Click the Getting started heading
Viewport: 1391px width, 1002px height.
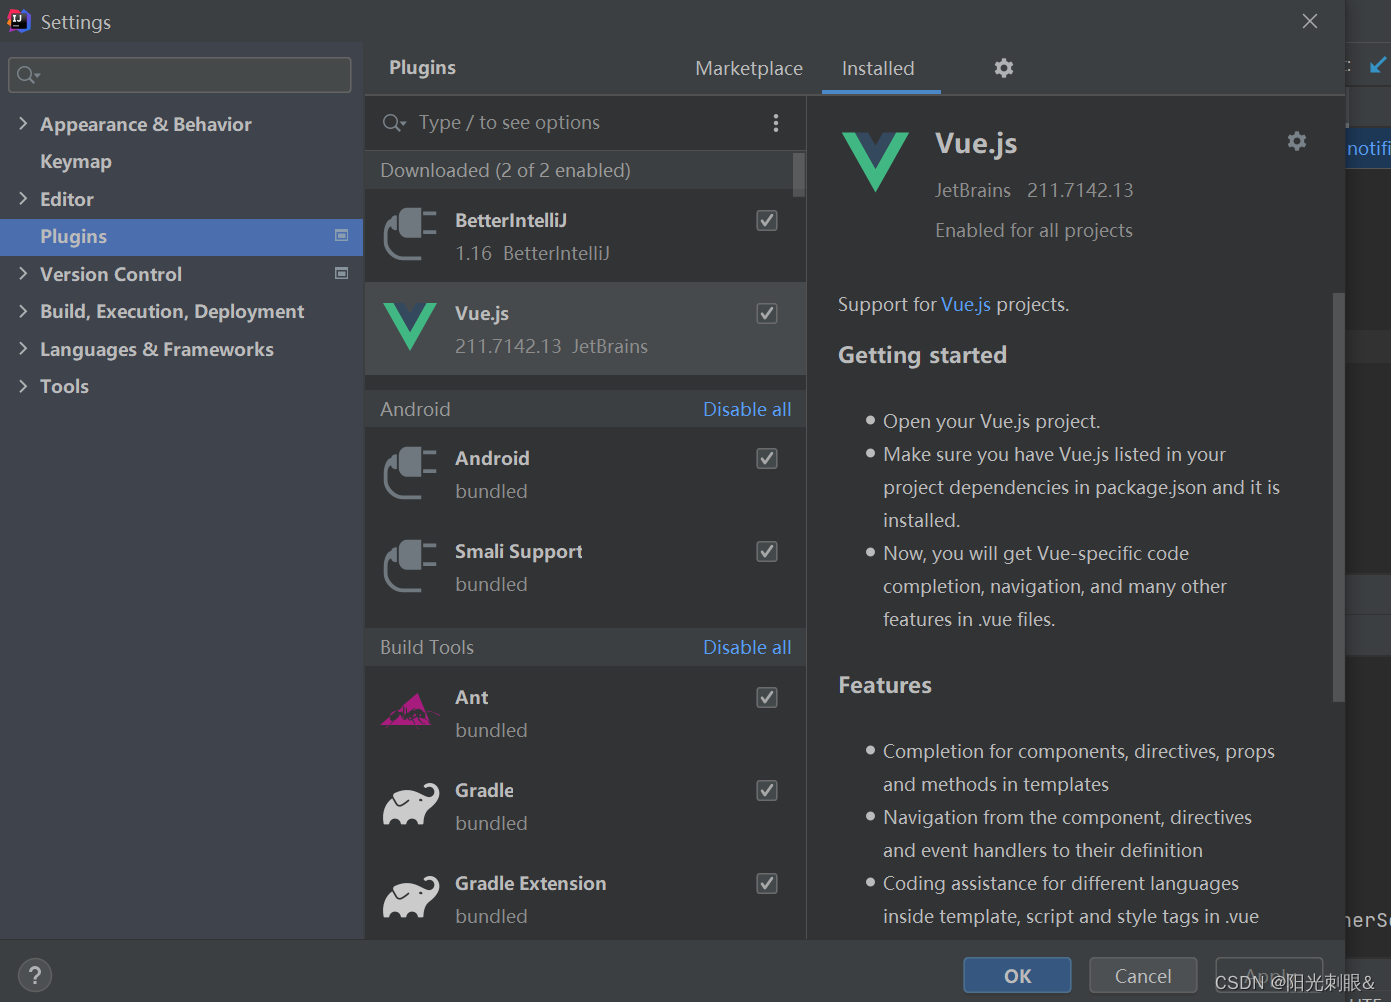click(922, 355)
